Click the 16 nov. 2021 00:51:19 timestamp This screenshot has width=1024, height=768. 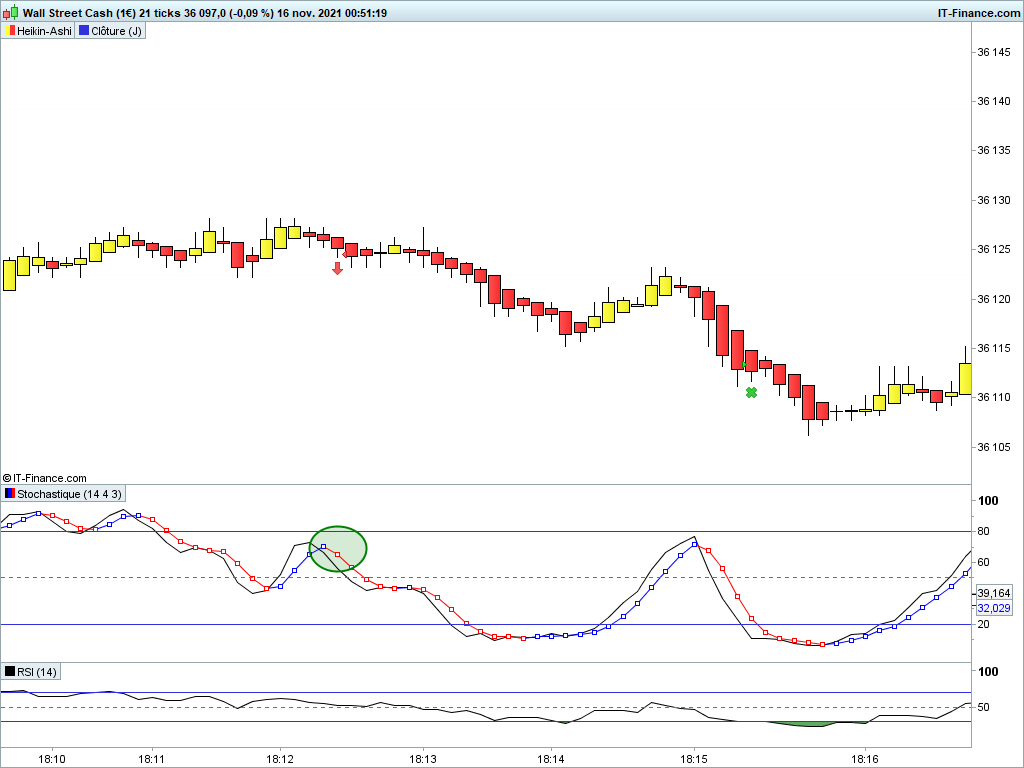click(332, 13)
